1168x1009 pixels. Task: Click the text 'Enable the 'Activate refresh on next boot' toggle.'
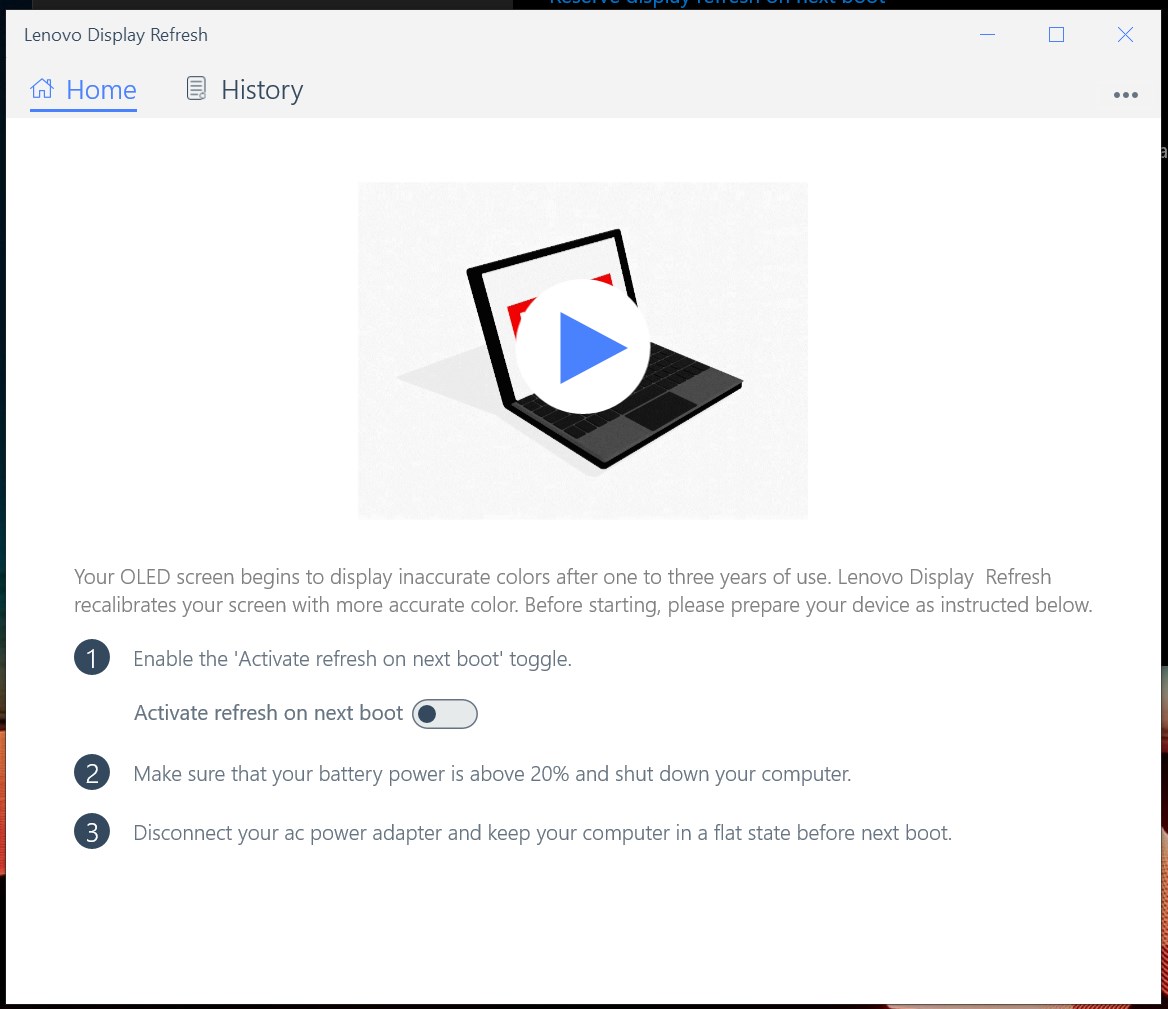click(x=352, y=659)
